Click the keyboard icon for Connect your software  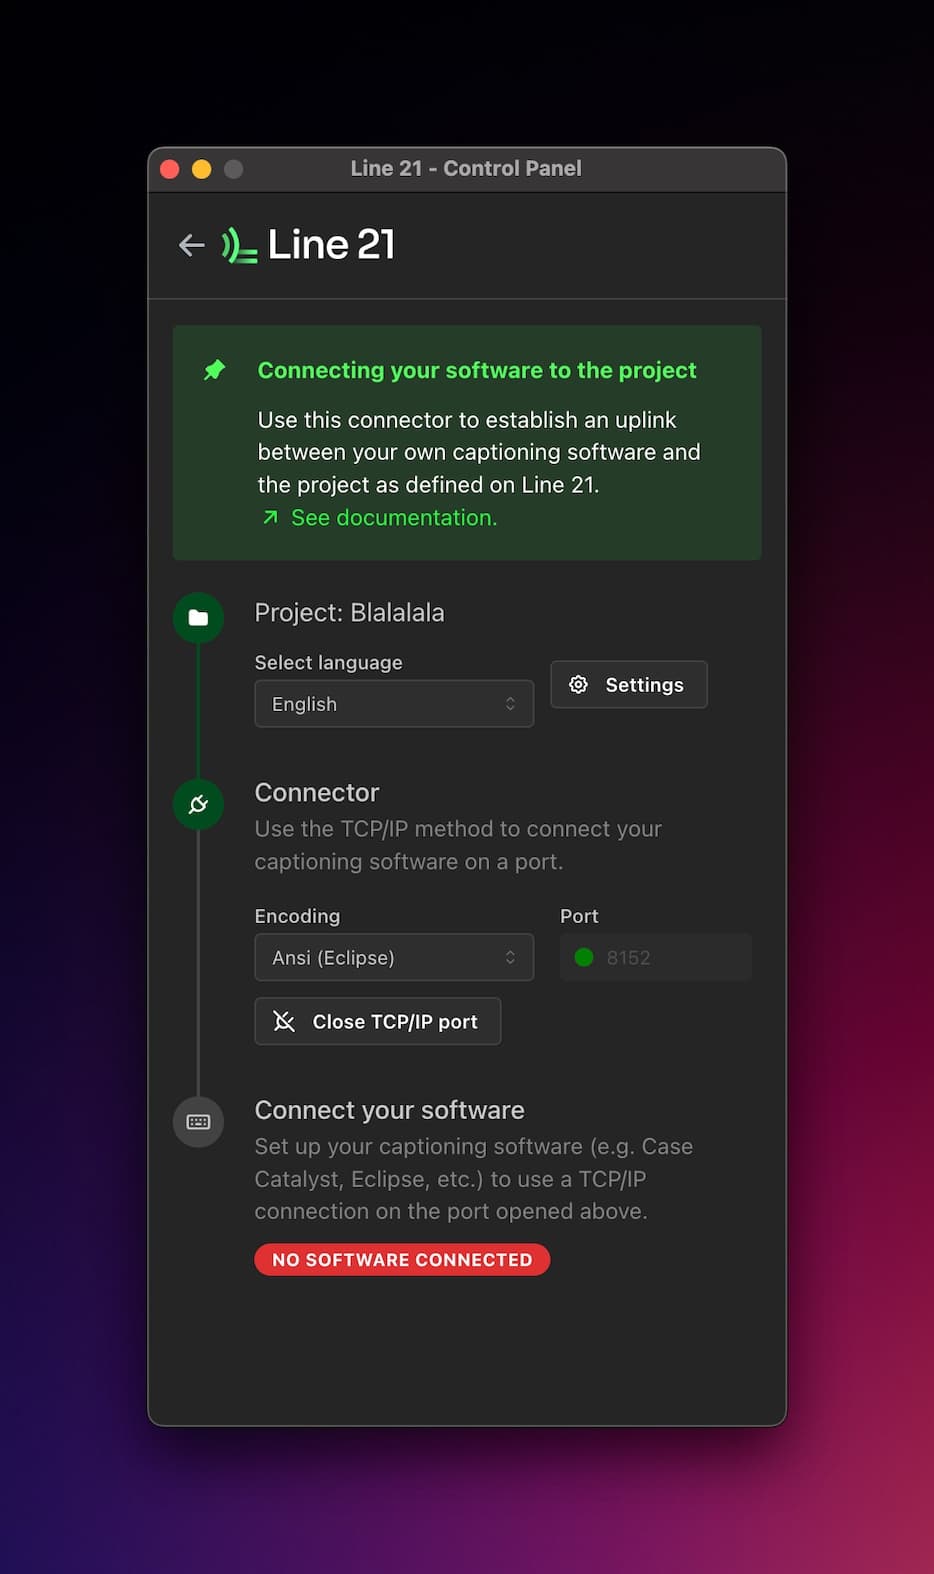[198, 1122]
